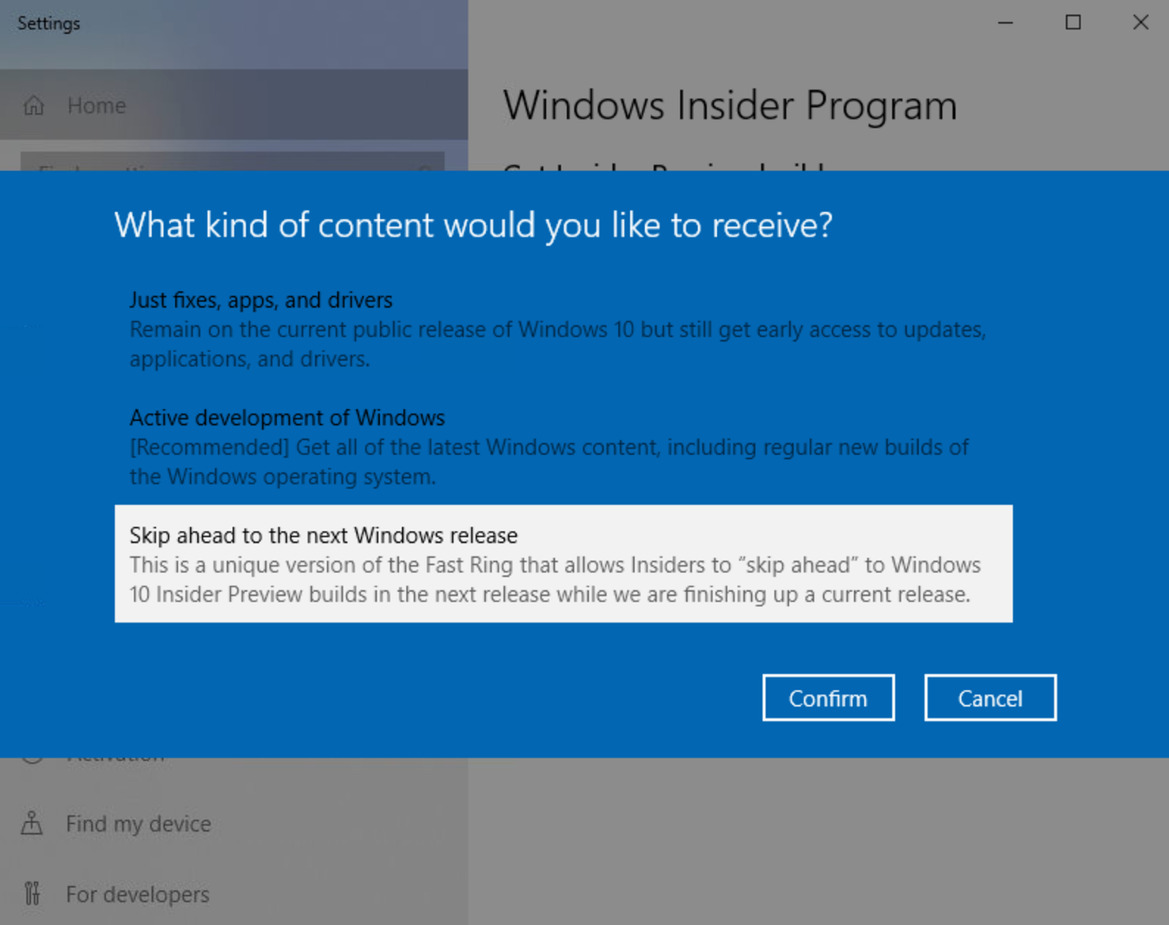Confirm the content selection
The image size is (1169, 925).
[x=828, y=698]
